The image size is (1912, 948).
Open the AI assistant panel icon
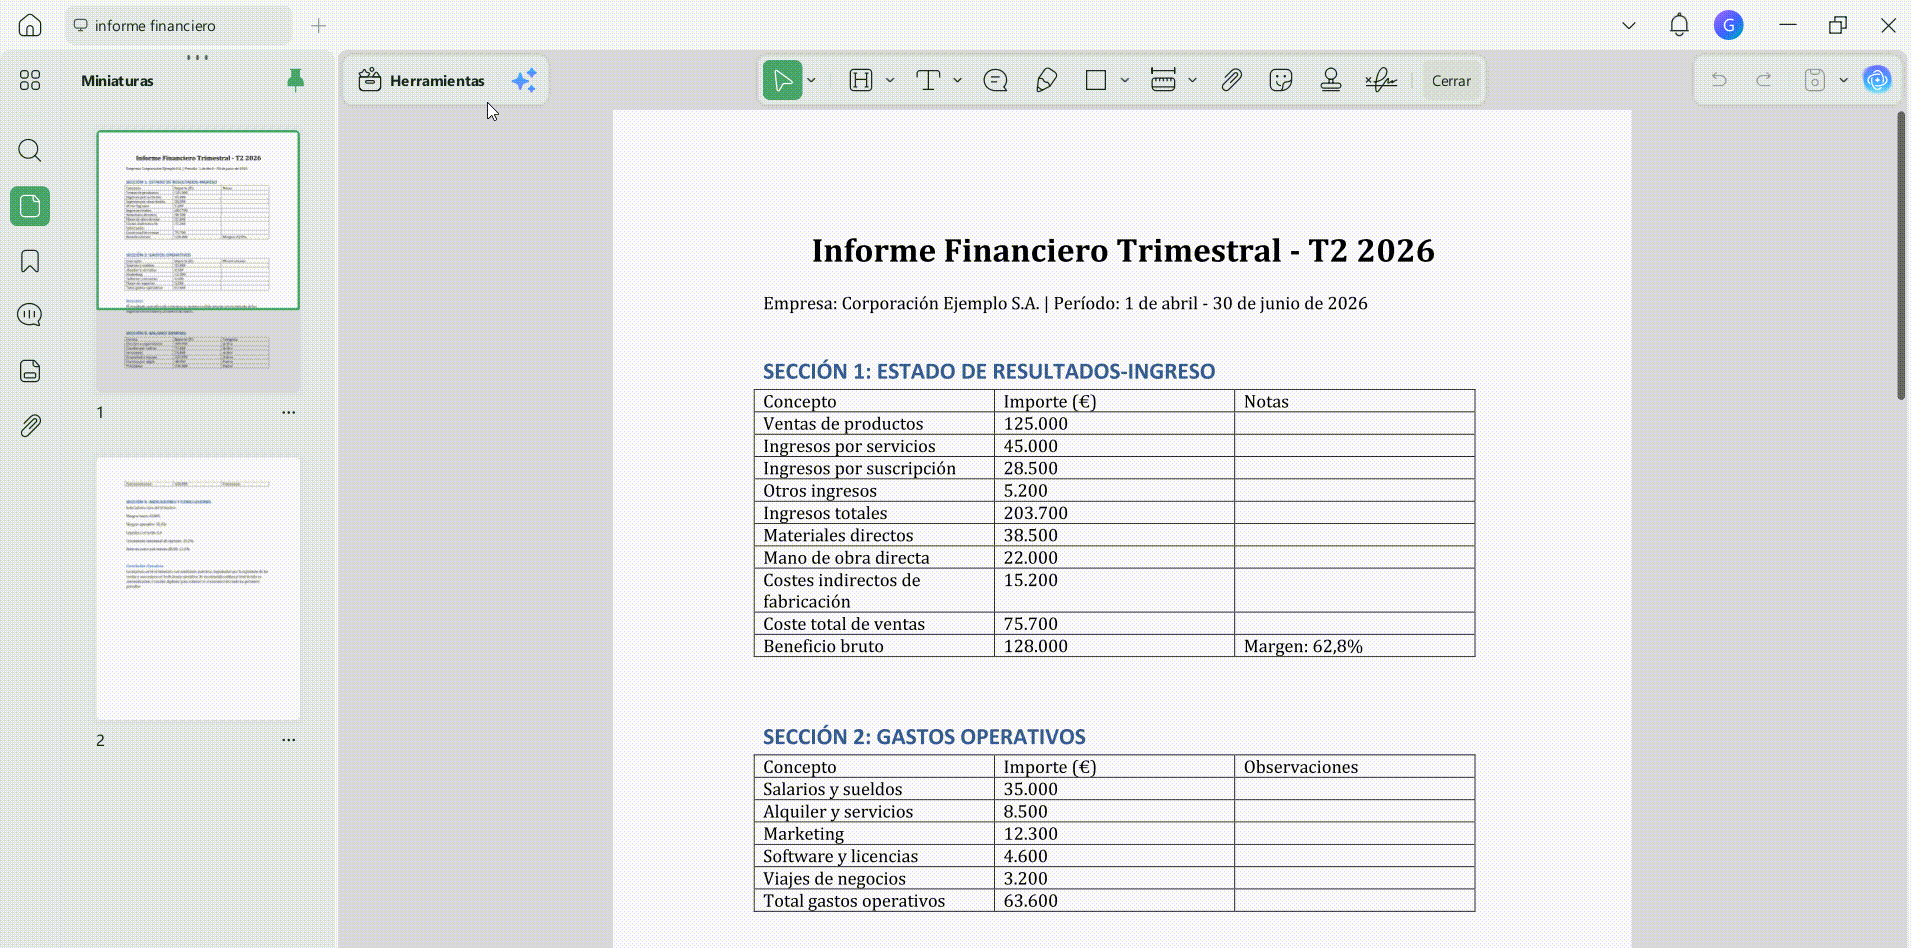1877,80
